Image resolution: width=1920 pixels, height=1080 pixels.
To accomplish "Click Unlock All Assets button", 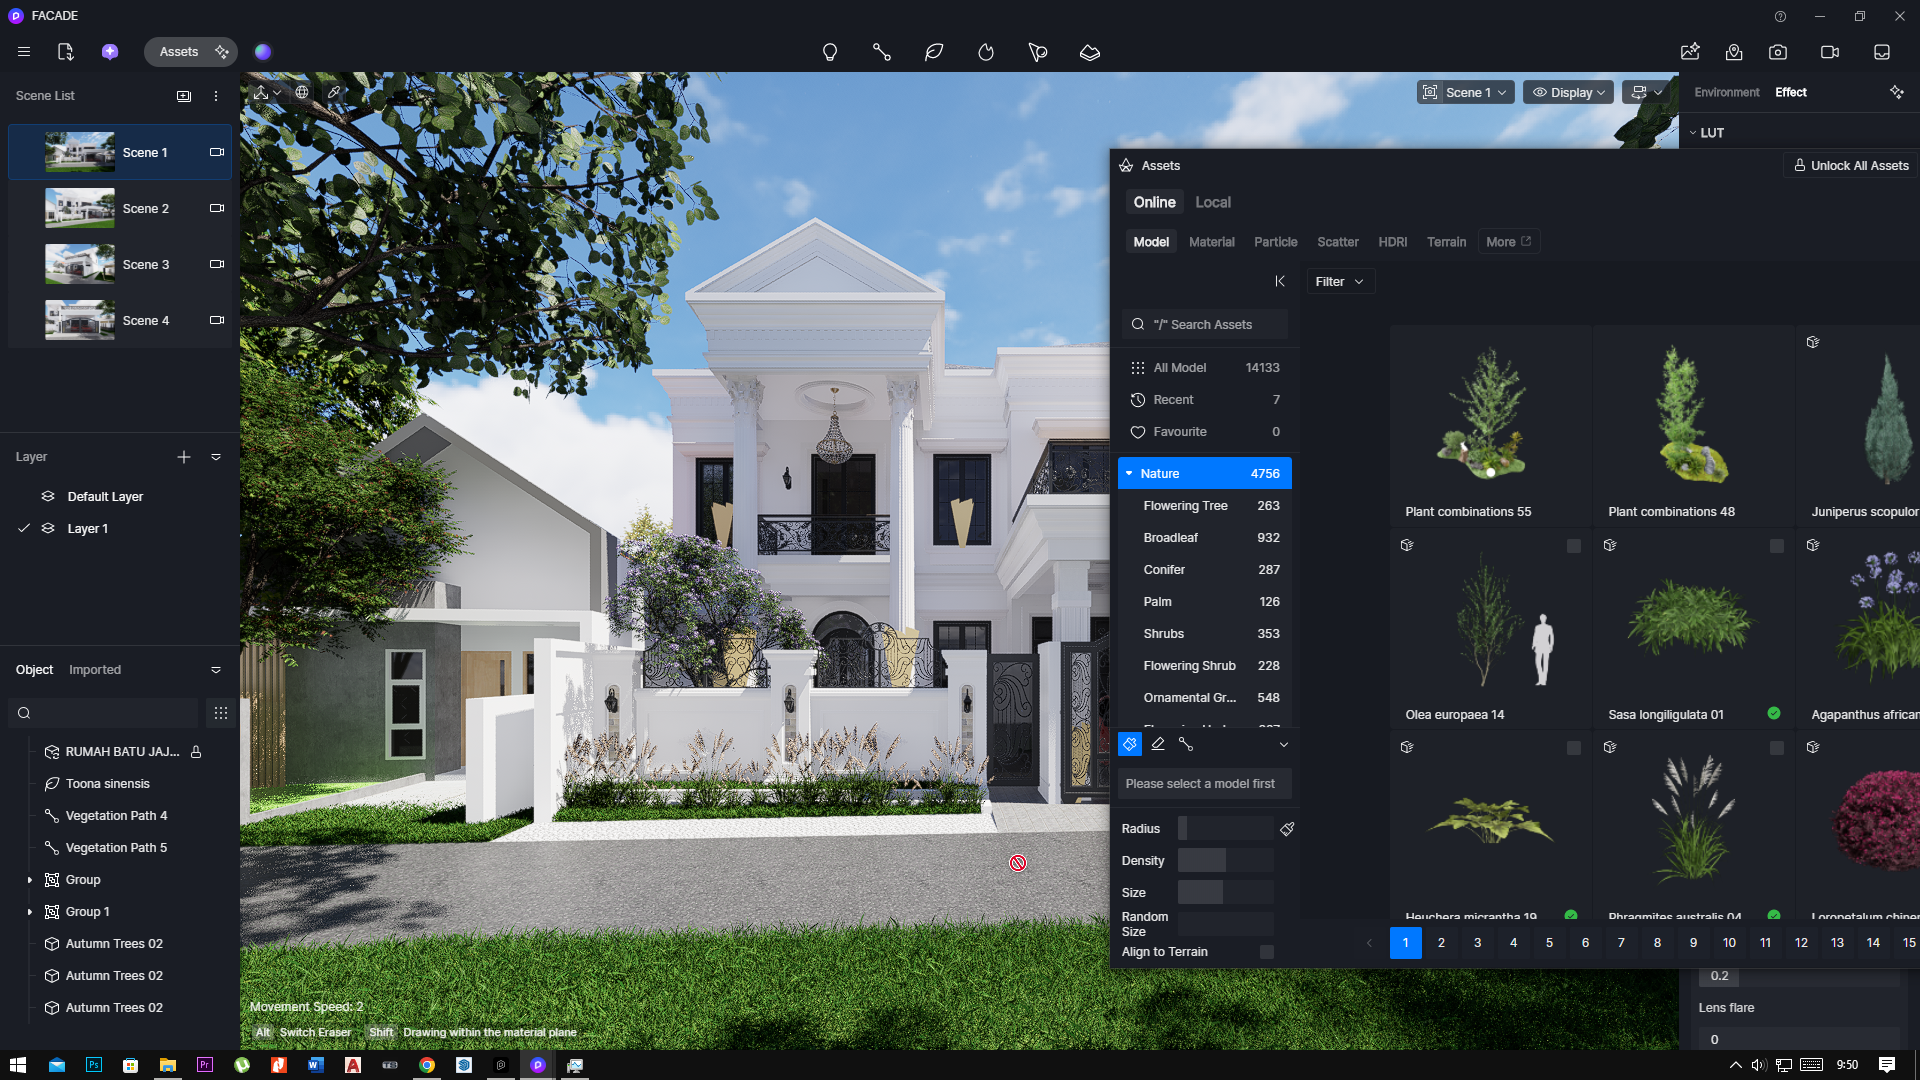I will coord(1850,166).
